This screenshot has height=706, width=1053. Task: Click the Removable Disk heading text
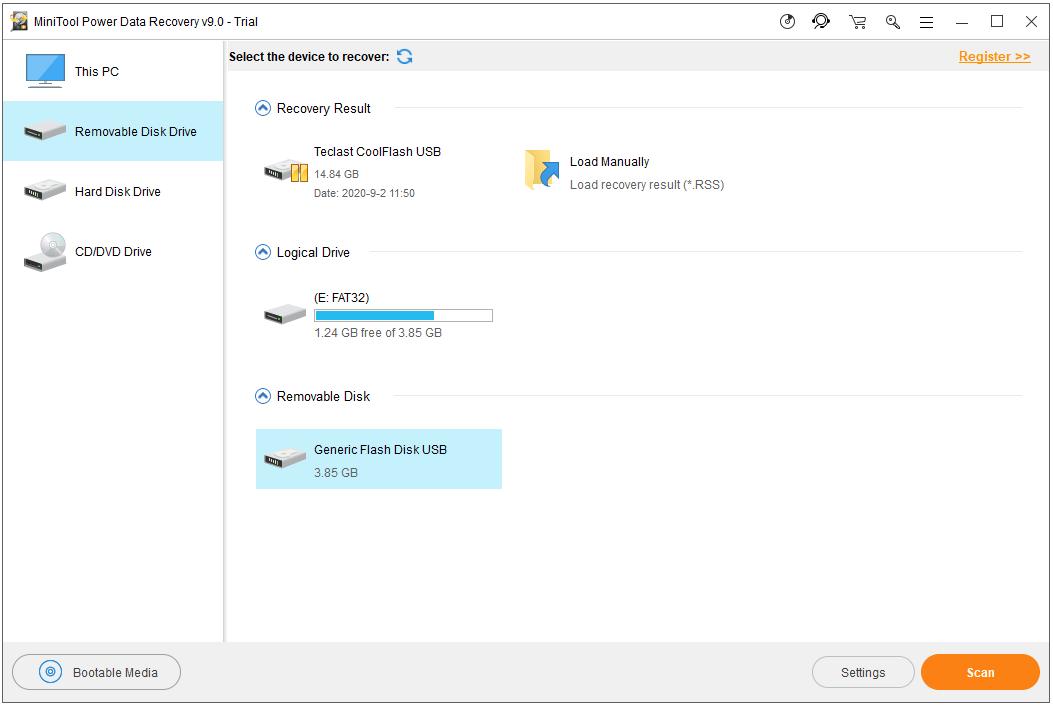tap(323, 396)
